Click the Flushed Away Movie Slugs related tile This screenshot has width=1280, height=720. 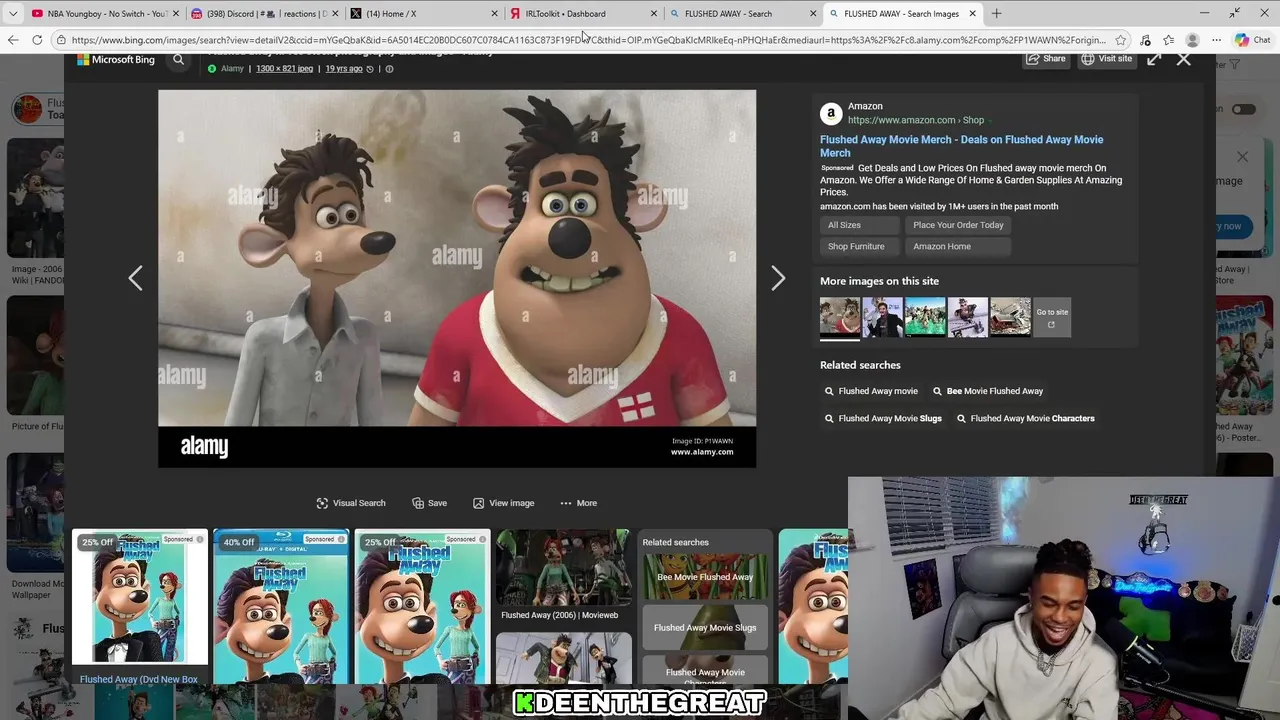[705, 627]
